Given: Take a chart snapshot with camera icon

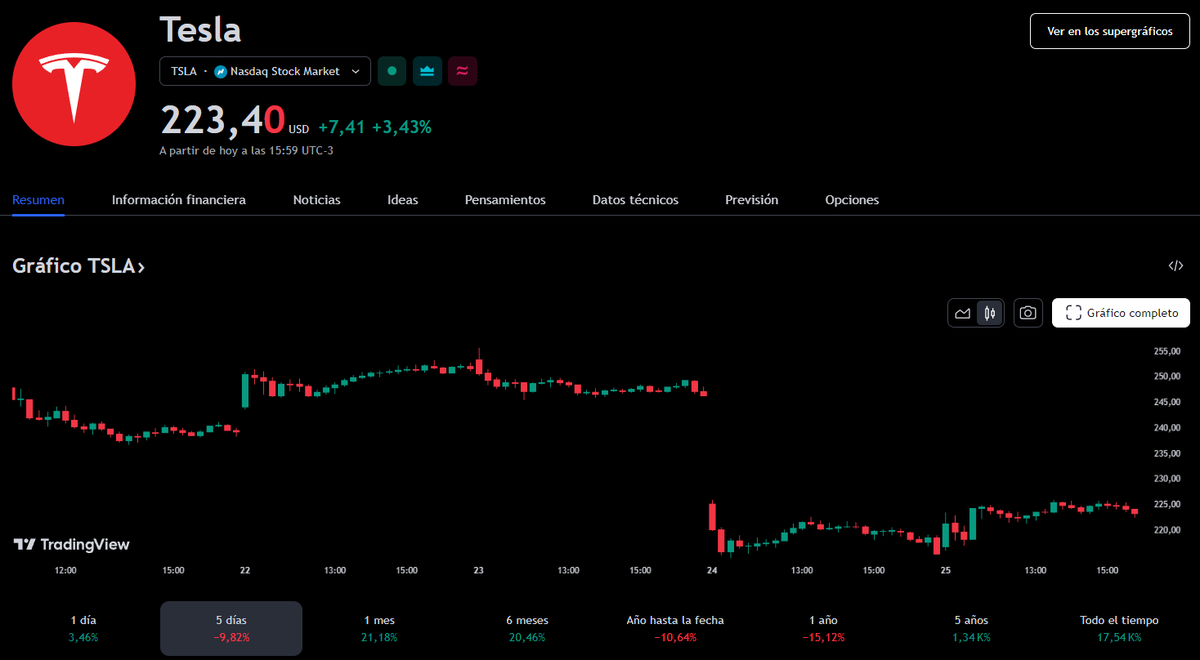Looking at the screenshot, I should 1027,313.
